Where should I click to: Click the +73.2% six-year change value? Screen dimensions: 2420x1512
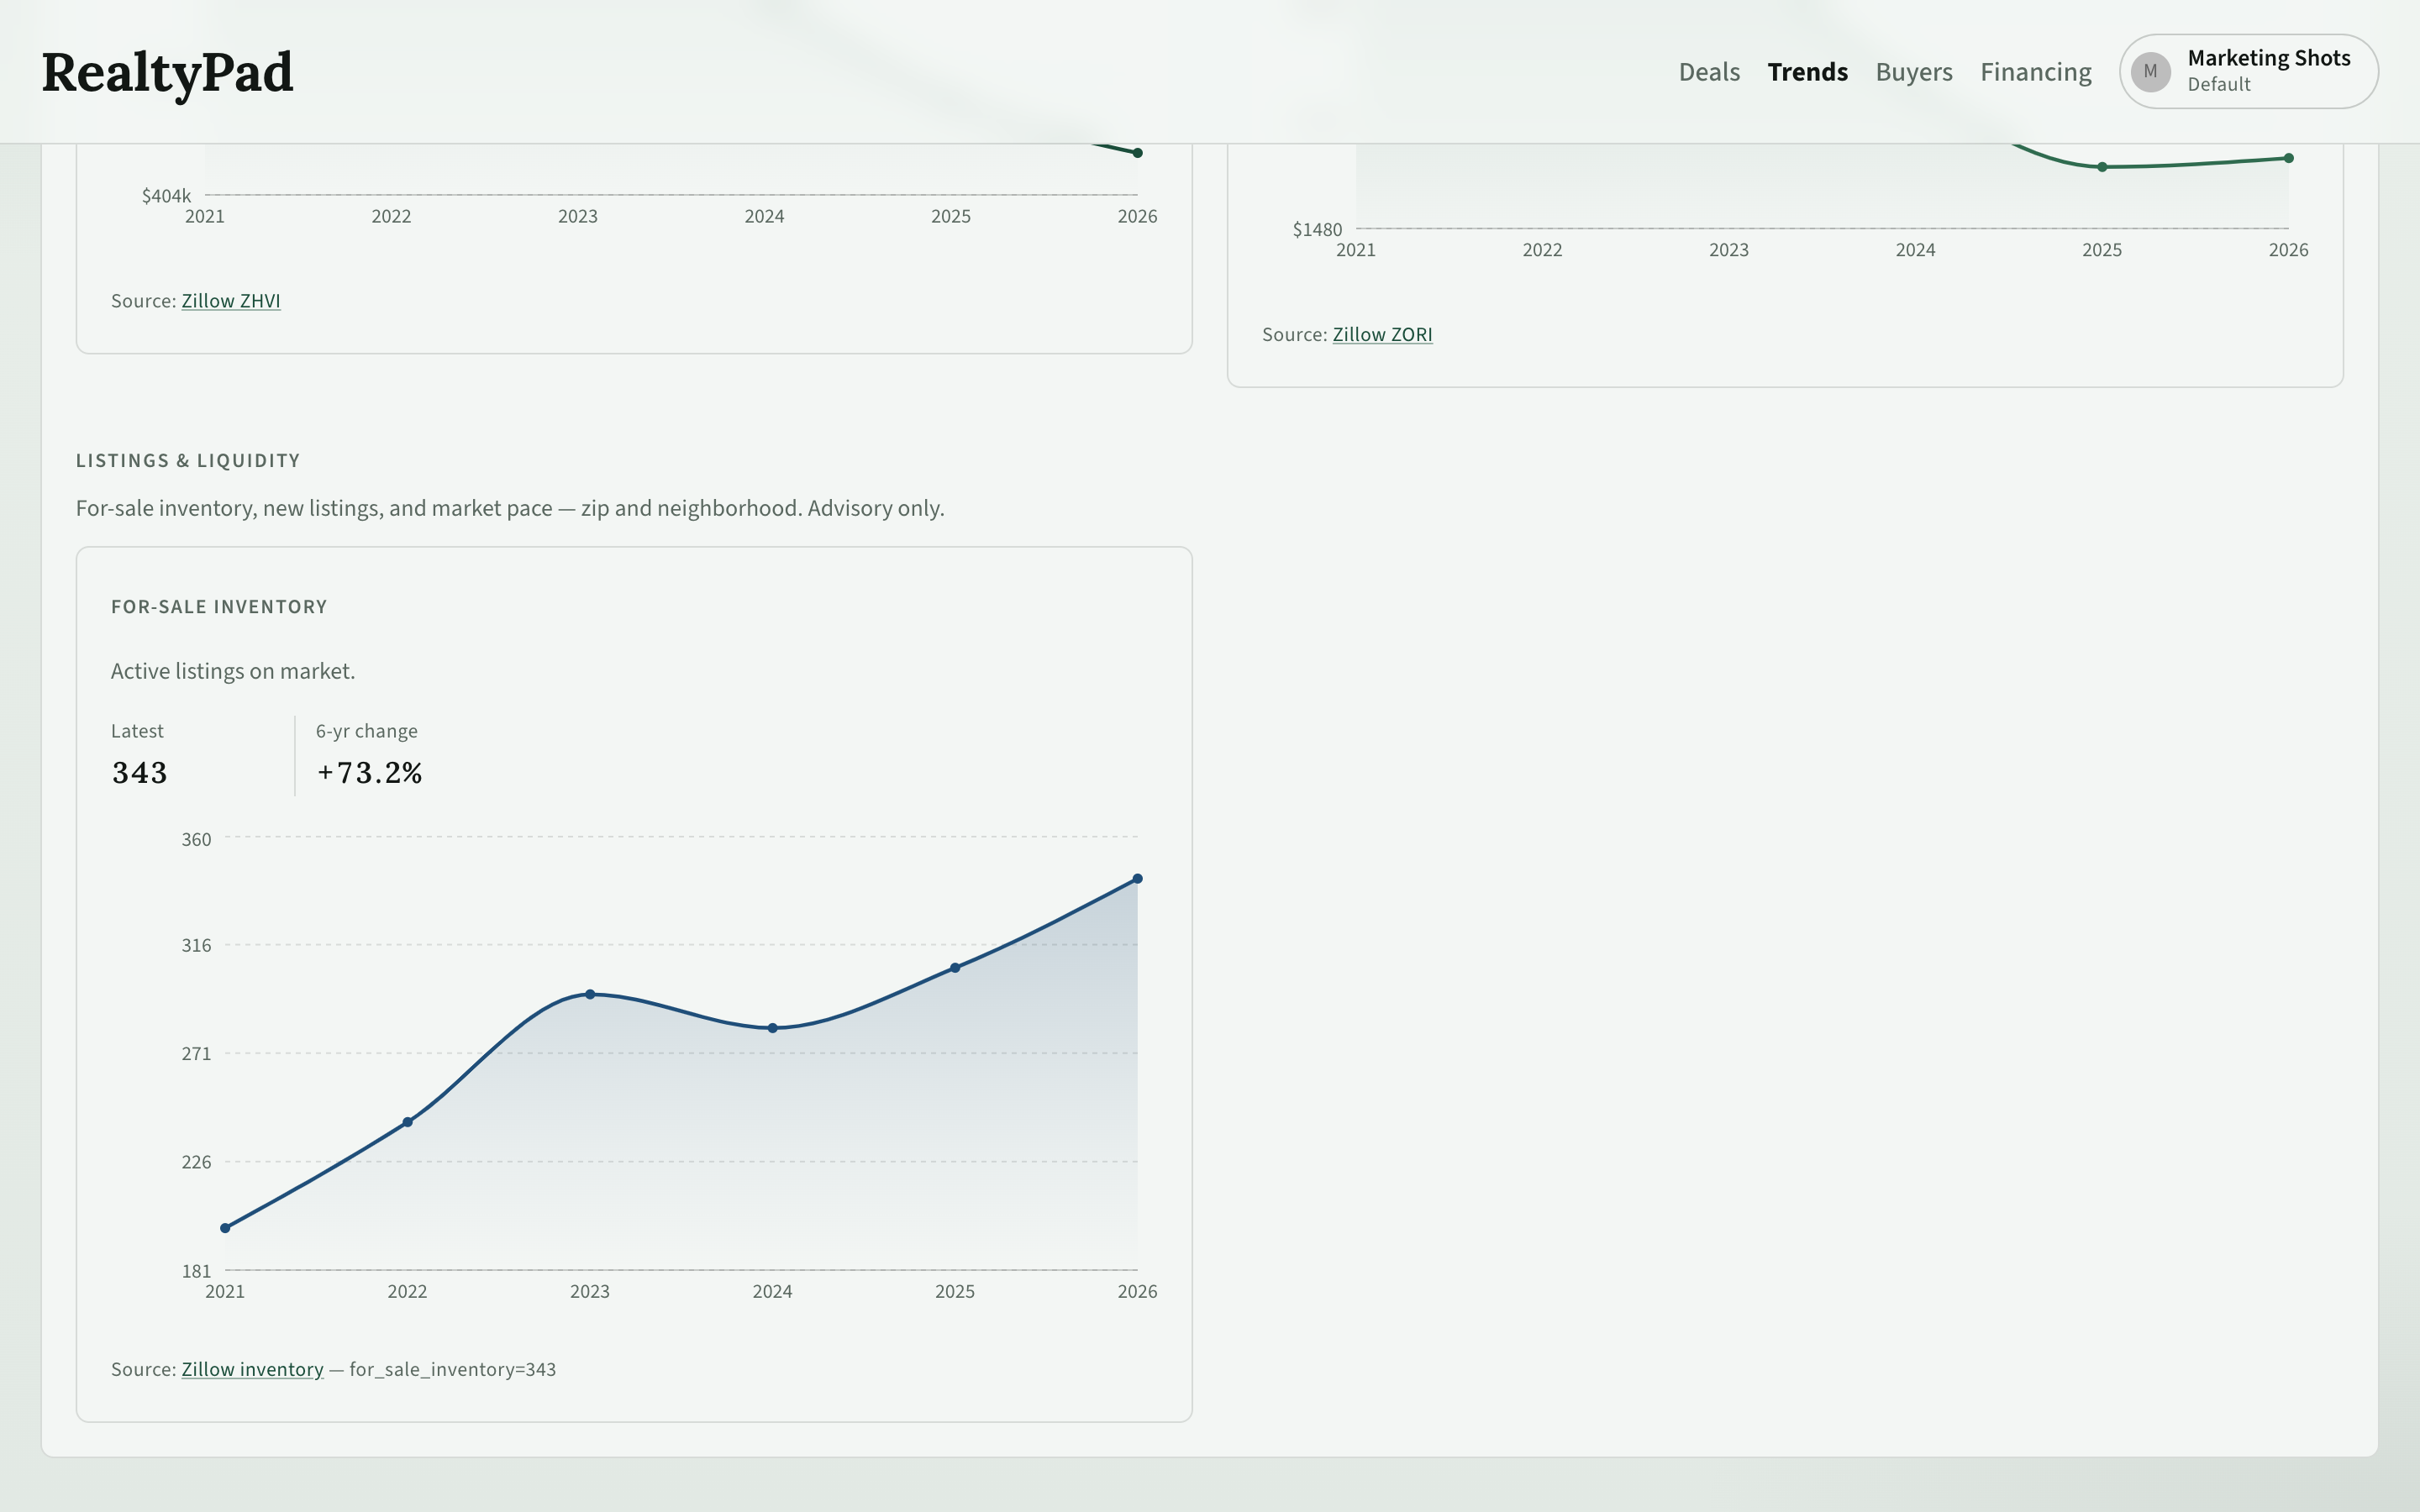[369, 773]
